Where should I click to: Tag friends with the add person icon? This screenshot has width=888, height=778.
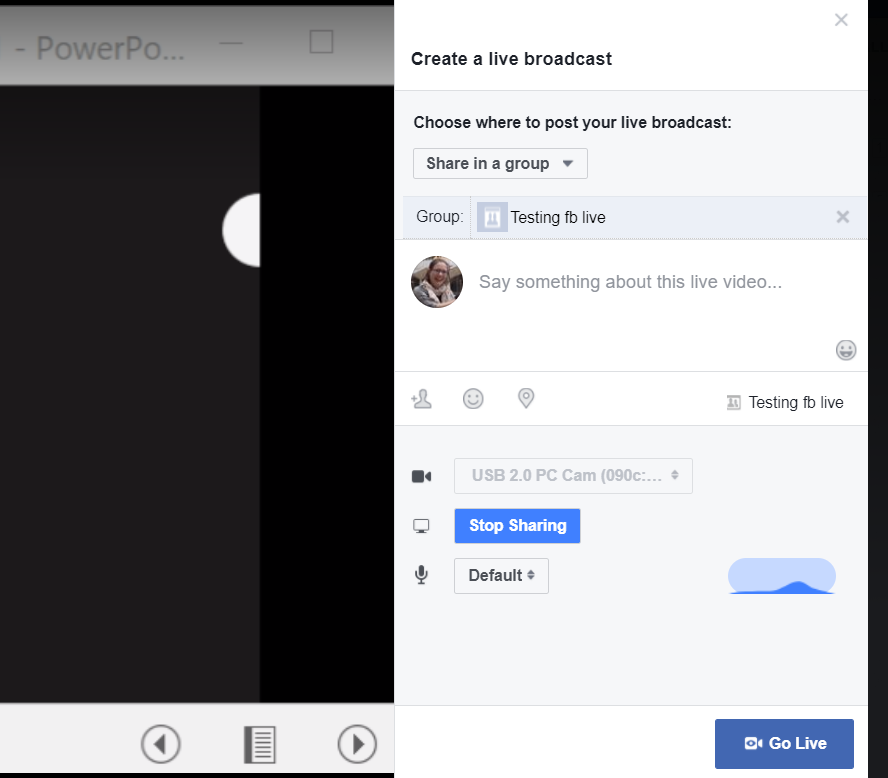click(421, 399)
